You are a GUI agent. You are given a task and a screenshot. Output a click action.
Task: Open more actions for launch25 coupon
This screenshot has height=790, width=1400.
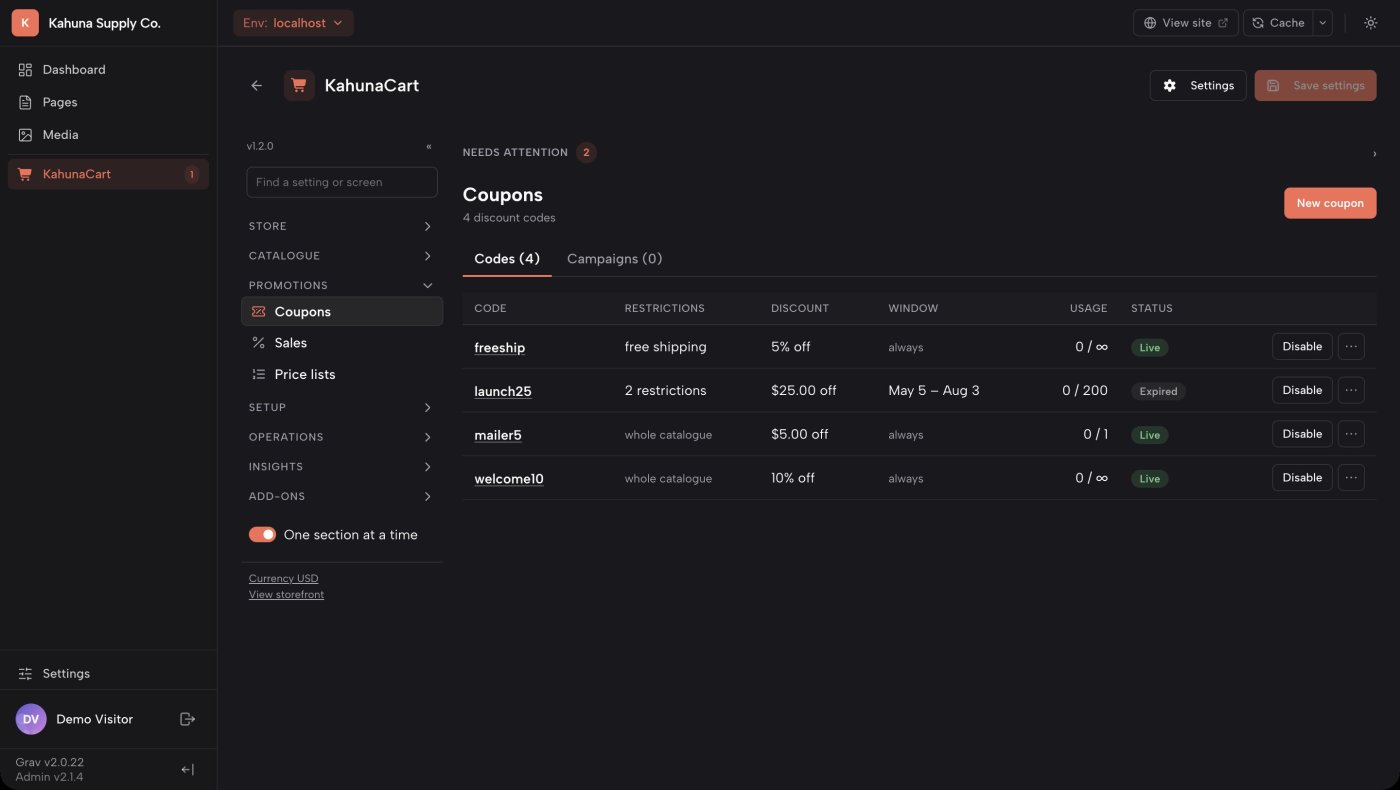tap(1351, 390)
